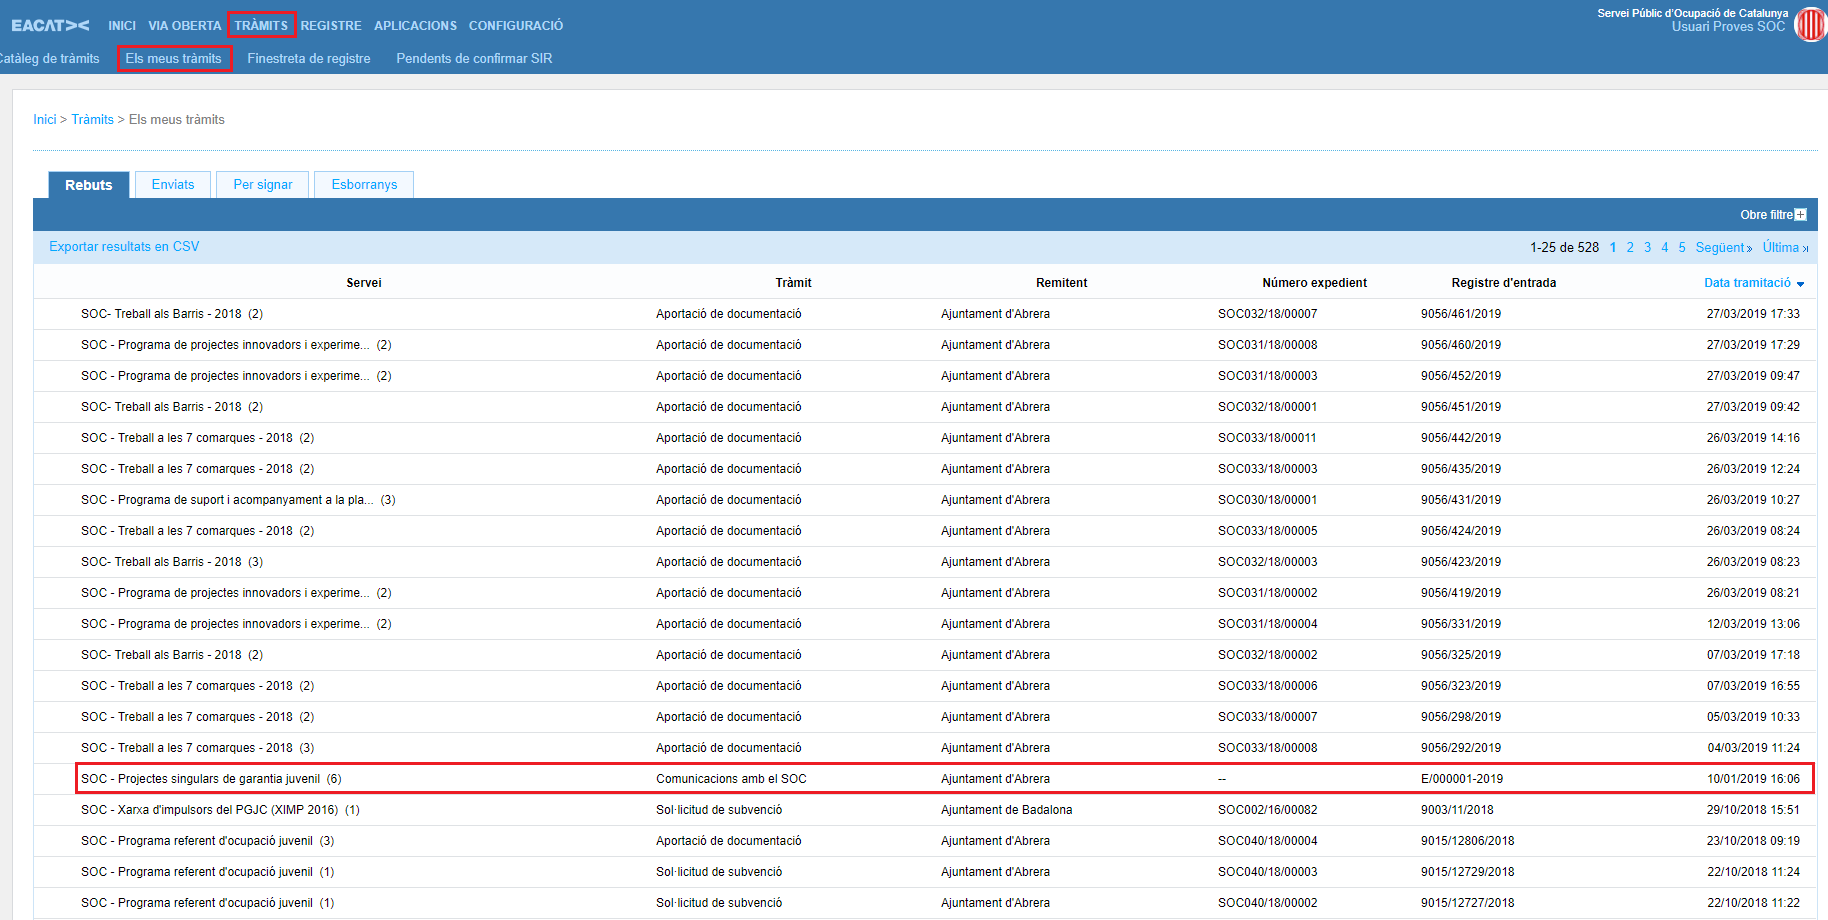Export results via Exportar resultats en CSV
1828x920 pixels.
(x=124, y=246)
